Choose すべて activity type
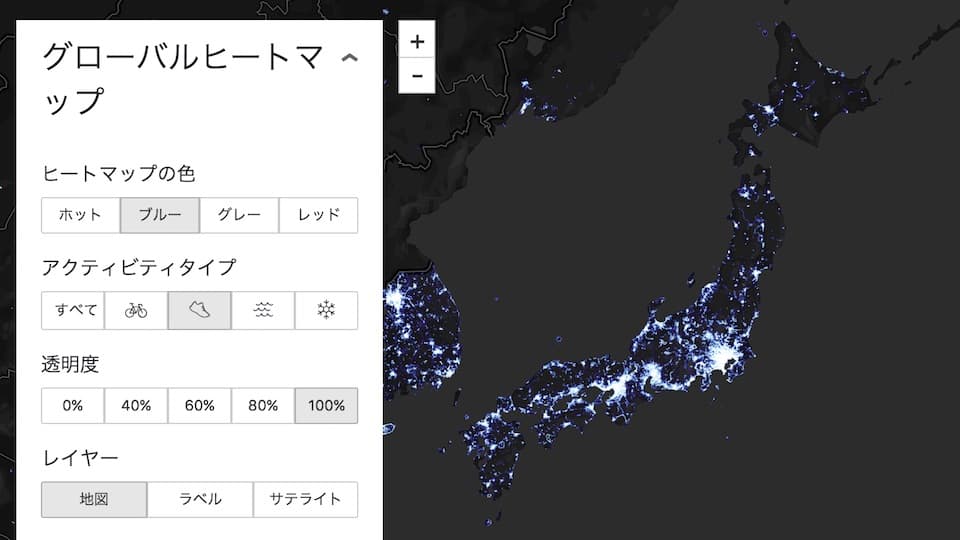960x540 pixels. pyautogui.click(x=73, y=310)
